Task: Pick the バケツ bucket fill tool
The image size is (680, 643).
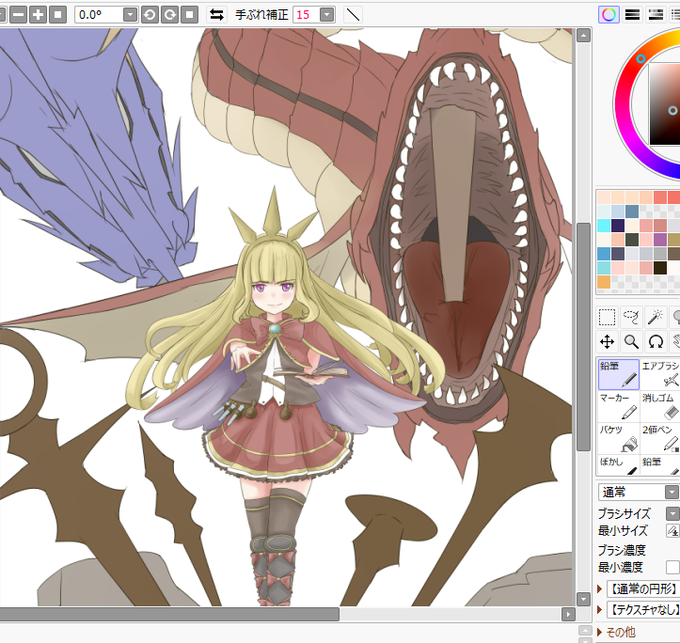Action: coord(618,438)
